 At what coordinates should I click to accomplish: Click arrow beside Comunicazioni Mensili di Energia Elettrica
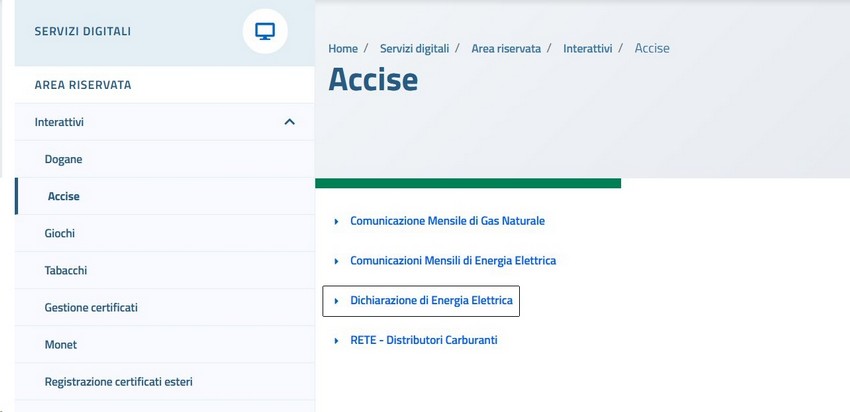336,261
